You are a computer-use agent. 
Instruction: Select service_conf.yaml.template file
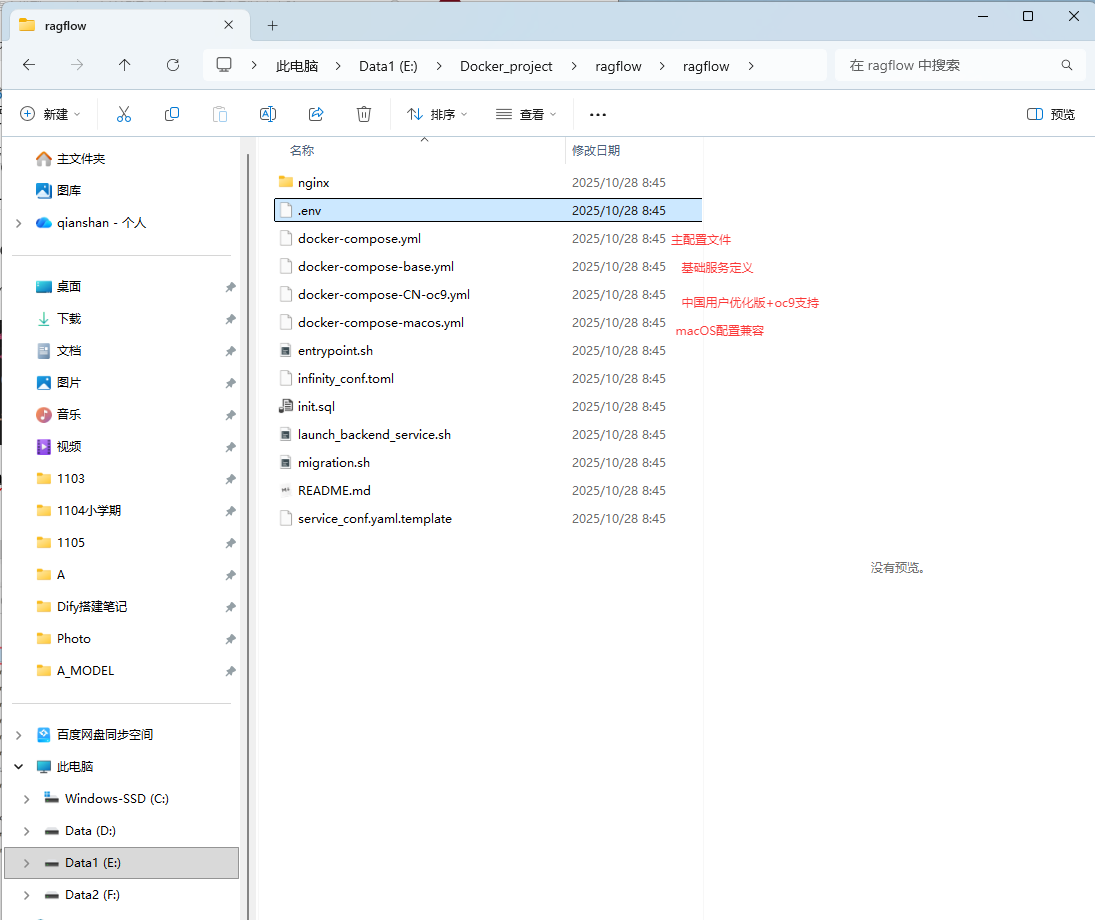click(x=488, y=518)
